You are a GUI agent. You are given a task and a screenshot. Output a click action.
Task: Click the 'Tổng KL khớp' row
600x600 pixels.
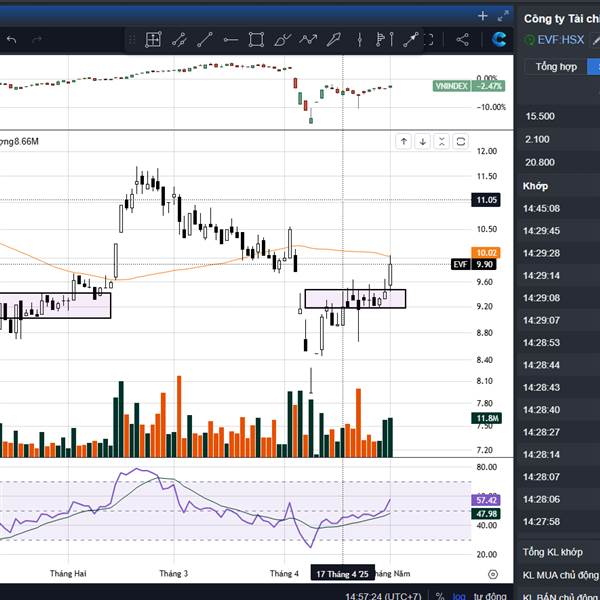click(559, 552)
